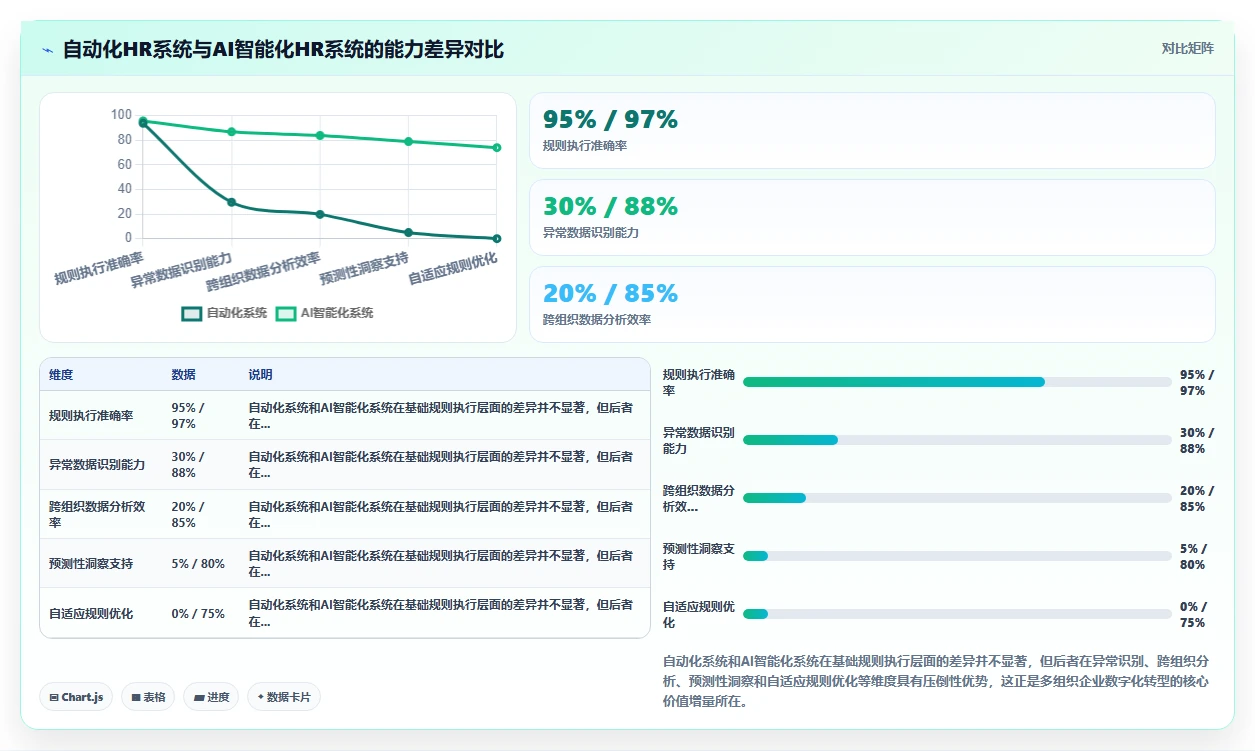Click the 跨组织数据分析 progress bar
Screen dimensions: 1255x751
click(957, 498)
